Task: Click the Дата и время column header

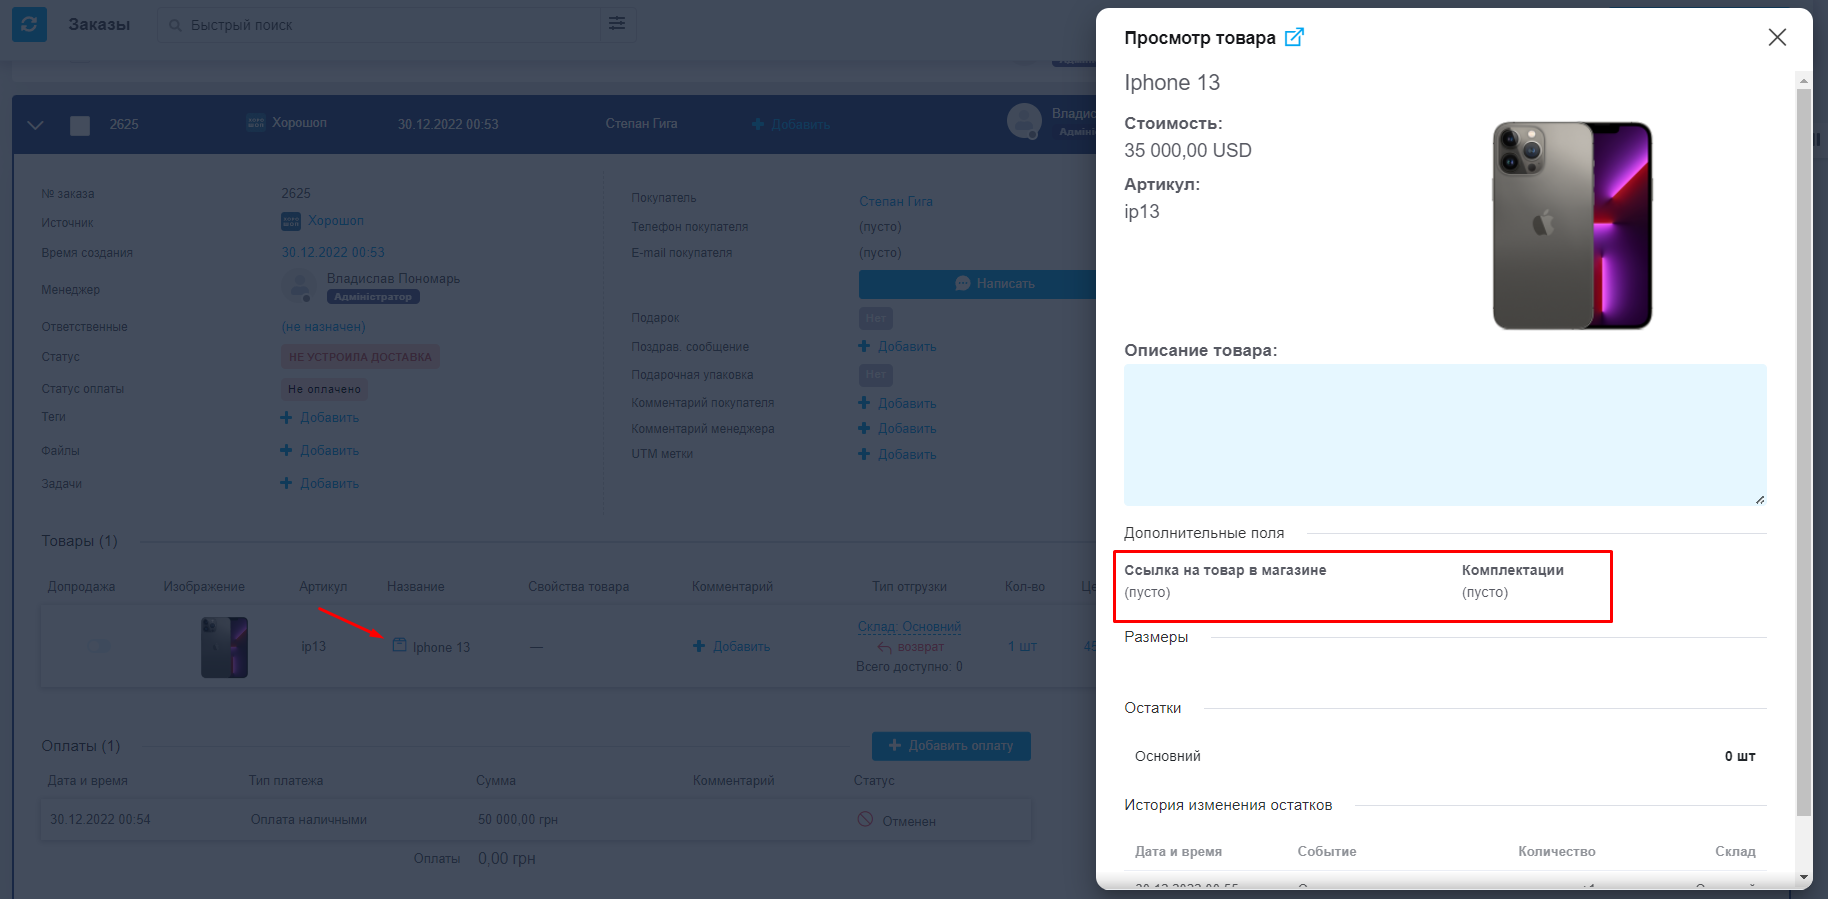Action: (1178, 852)
